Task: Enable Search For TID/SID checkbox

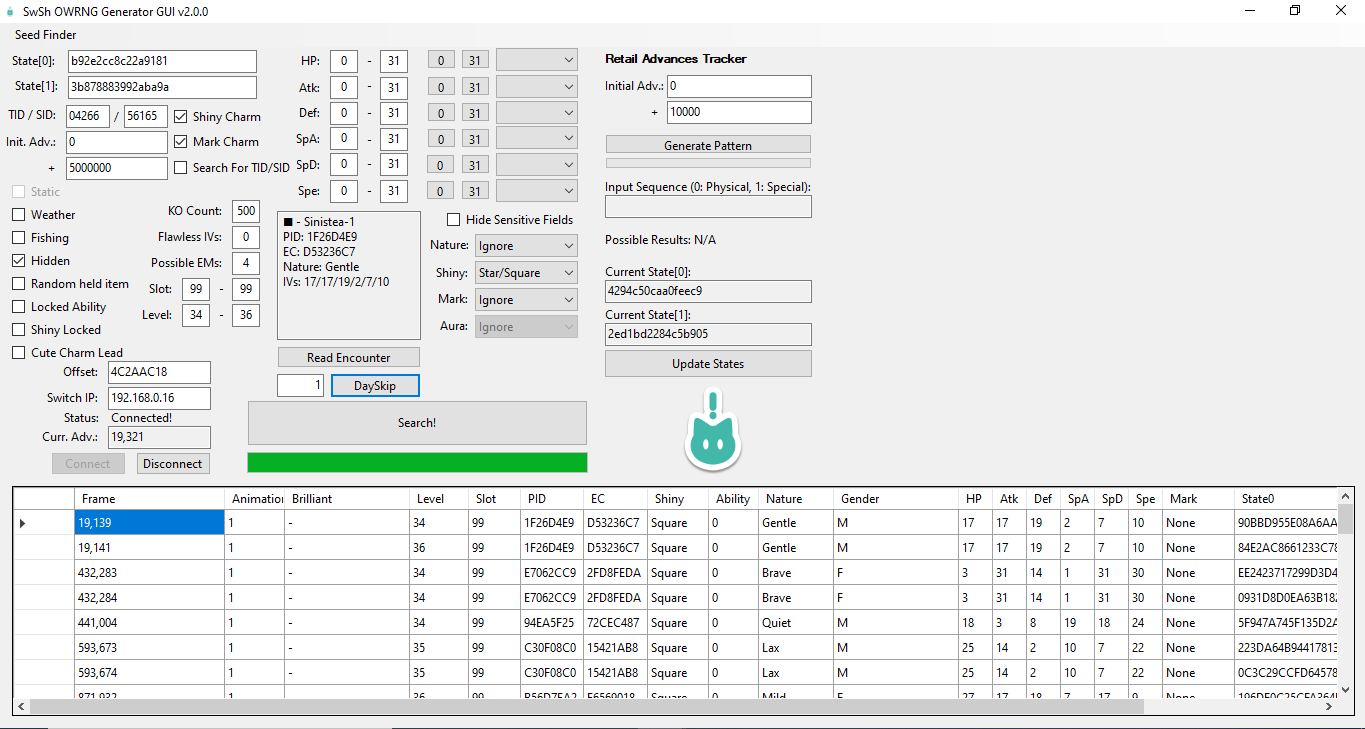Action: pyautogui.click(x=181, y=168)
